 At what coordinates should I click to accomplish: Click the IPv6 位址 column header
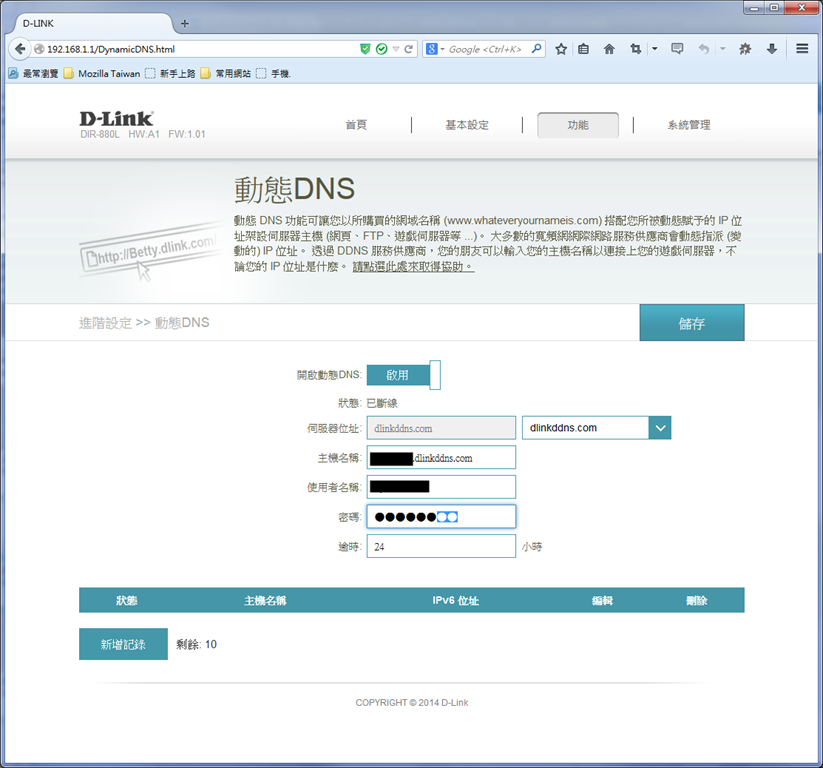(x=455, y=600)
